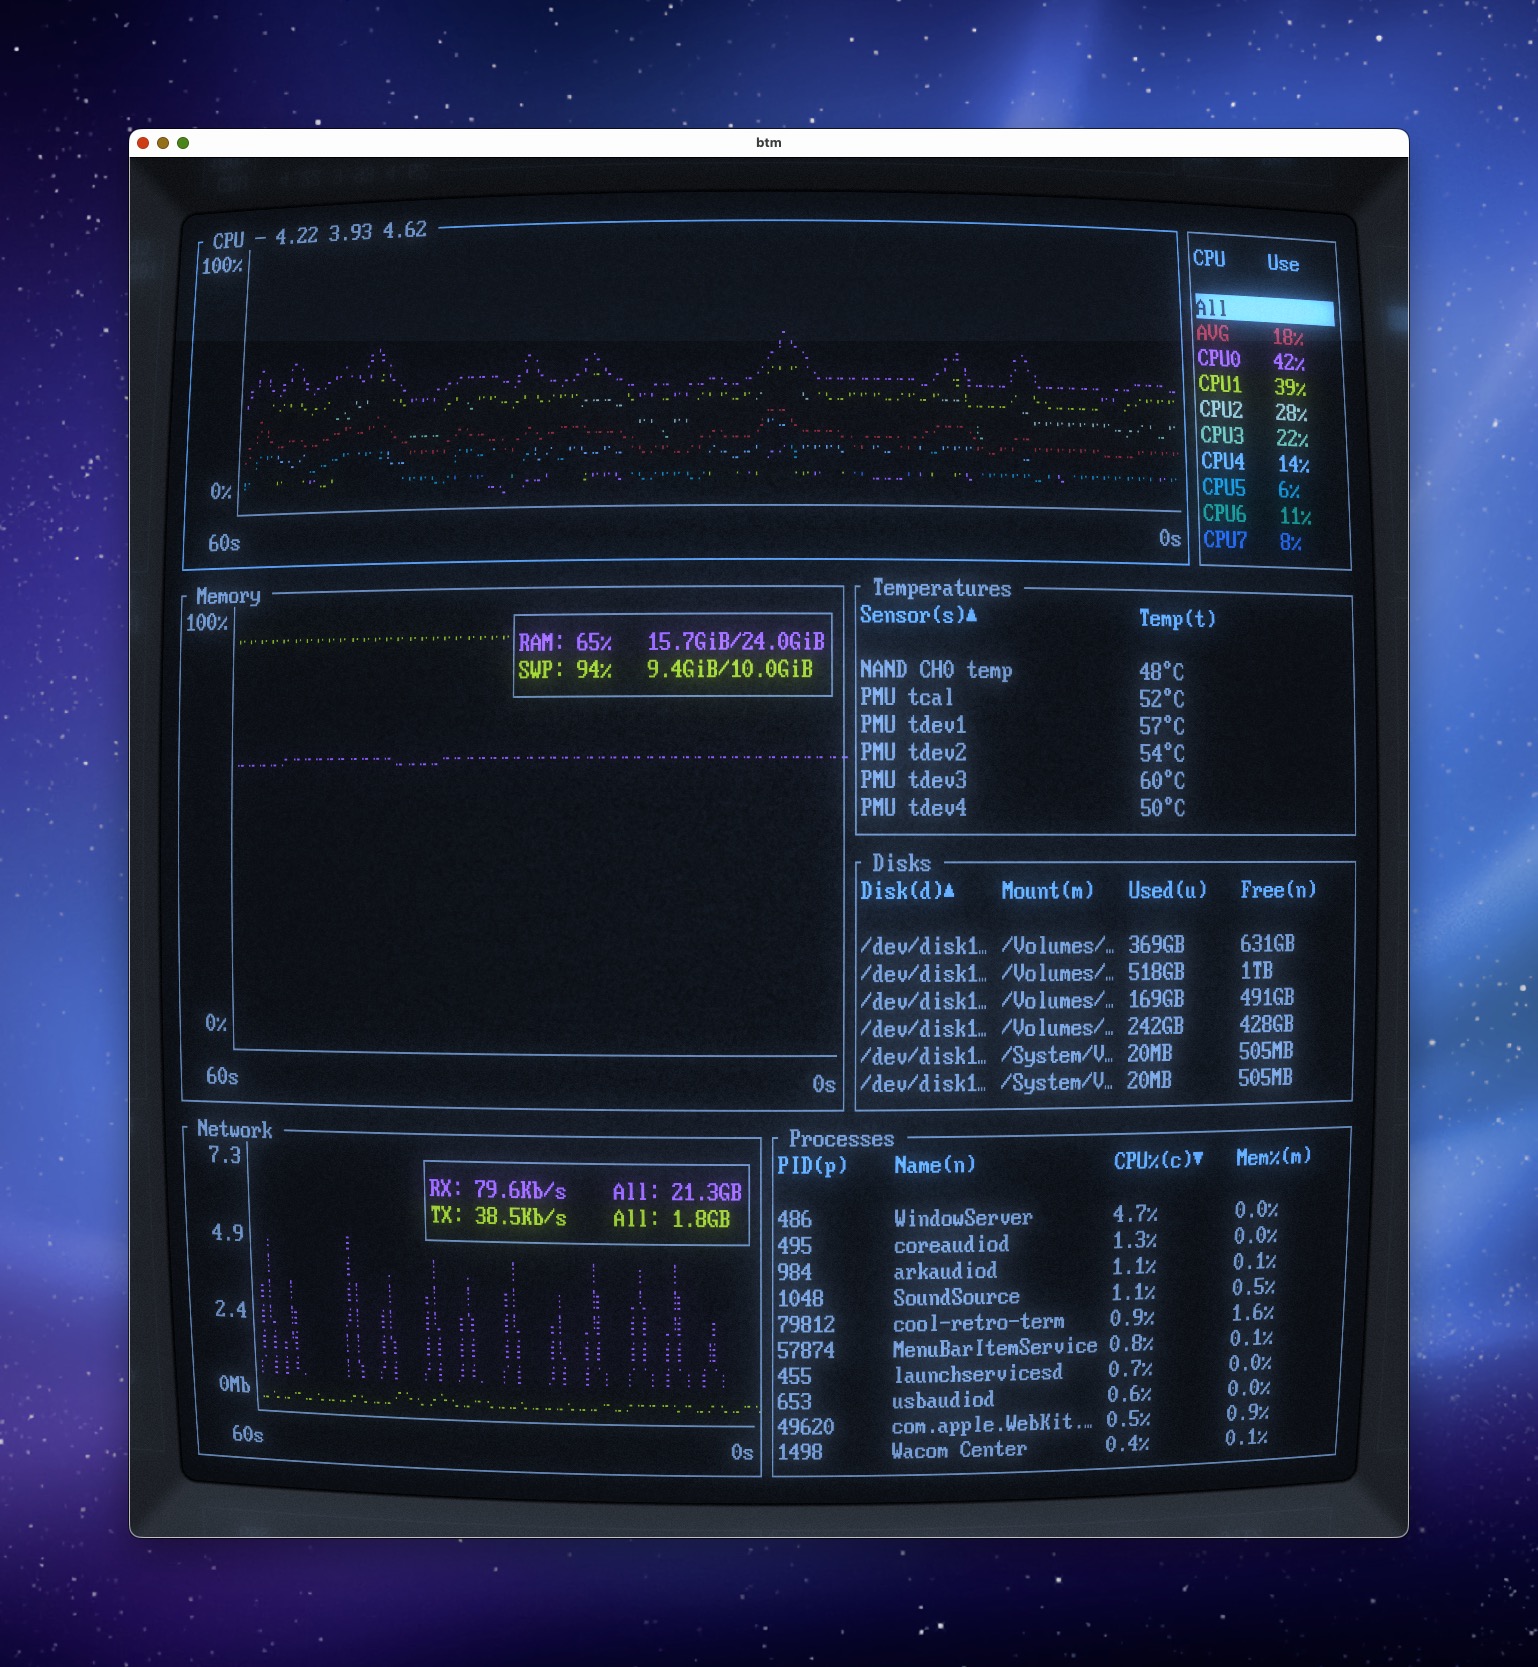Screen dimensions: 1538x1667
Task: Sort temperatures by Temp(t) column
Action: pos(1176,618)
